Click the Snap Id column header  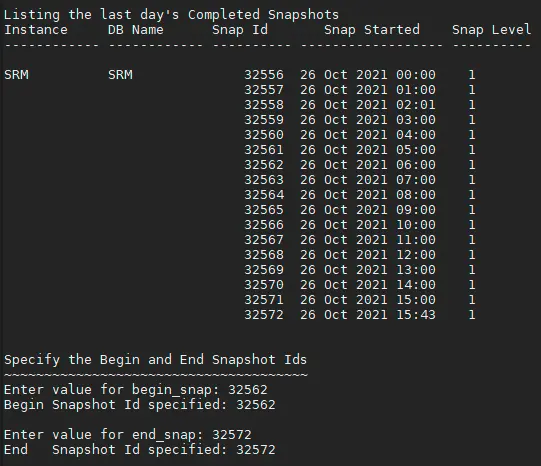point(240,30)
